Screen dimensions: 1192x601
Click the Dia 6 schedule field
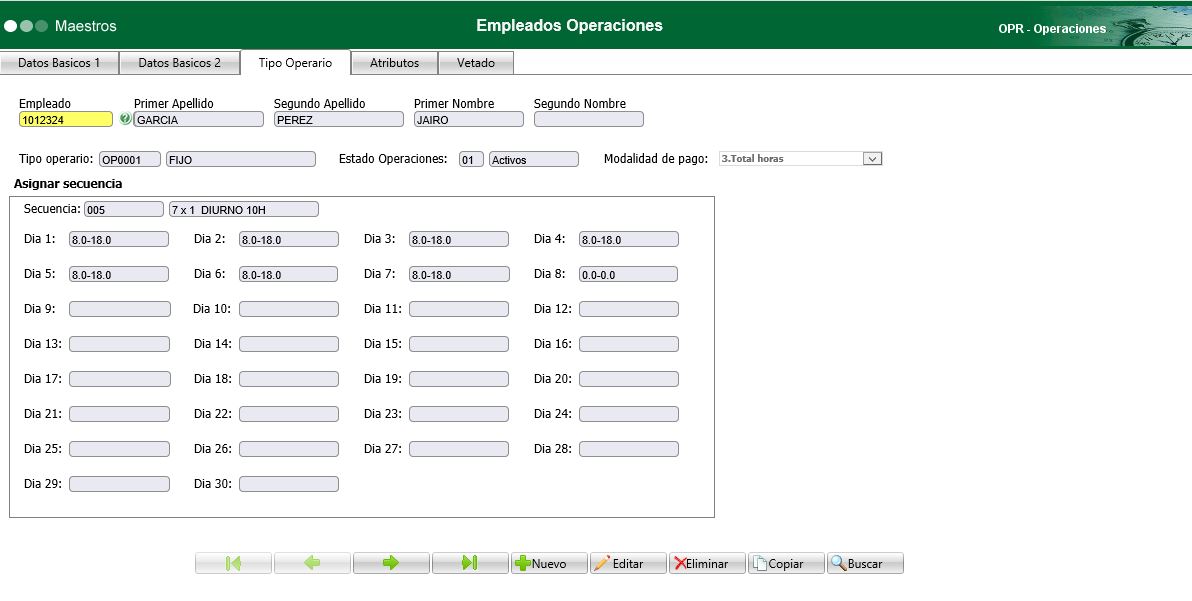coord(289,274)
